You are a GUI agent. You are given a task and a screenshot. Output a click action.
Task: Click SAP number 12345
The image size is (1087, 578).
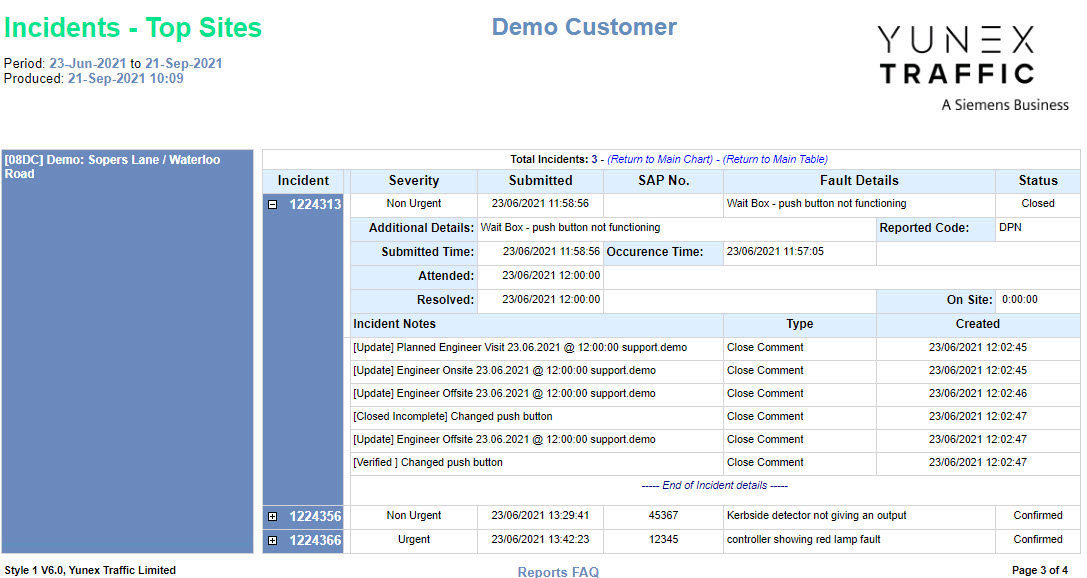663,539
